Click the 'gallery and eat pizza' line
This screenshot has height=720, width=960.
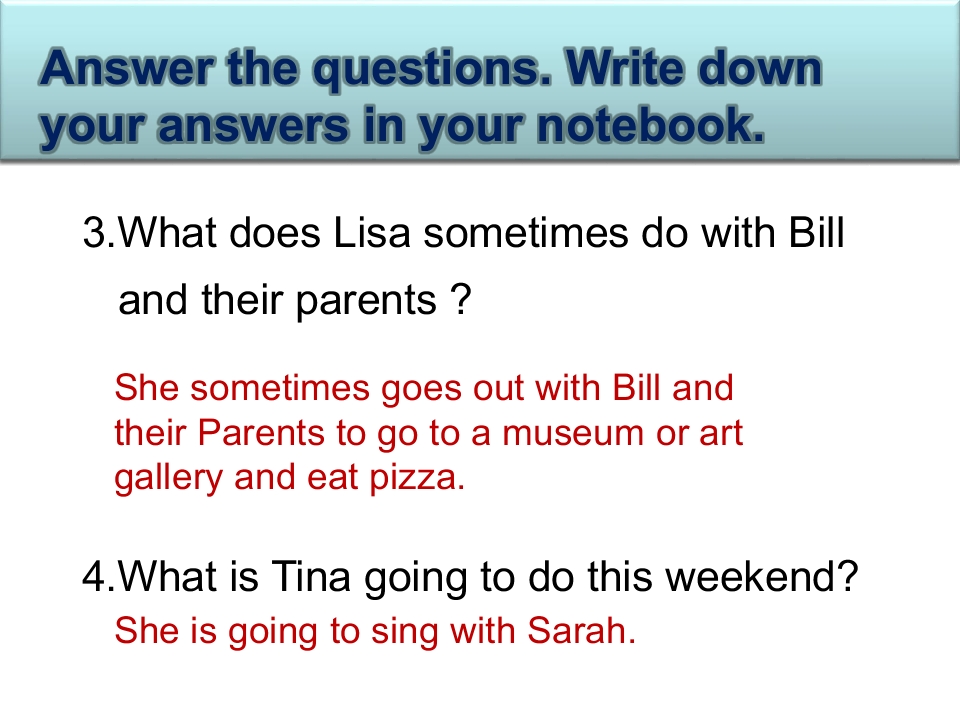pos(290,478)
